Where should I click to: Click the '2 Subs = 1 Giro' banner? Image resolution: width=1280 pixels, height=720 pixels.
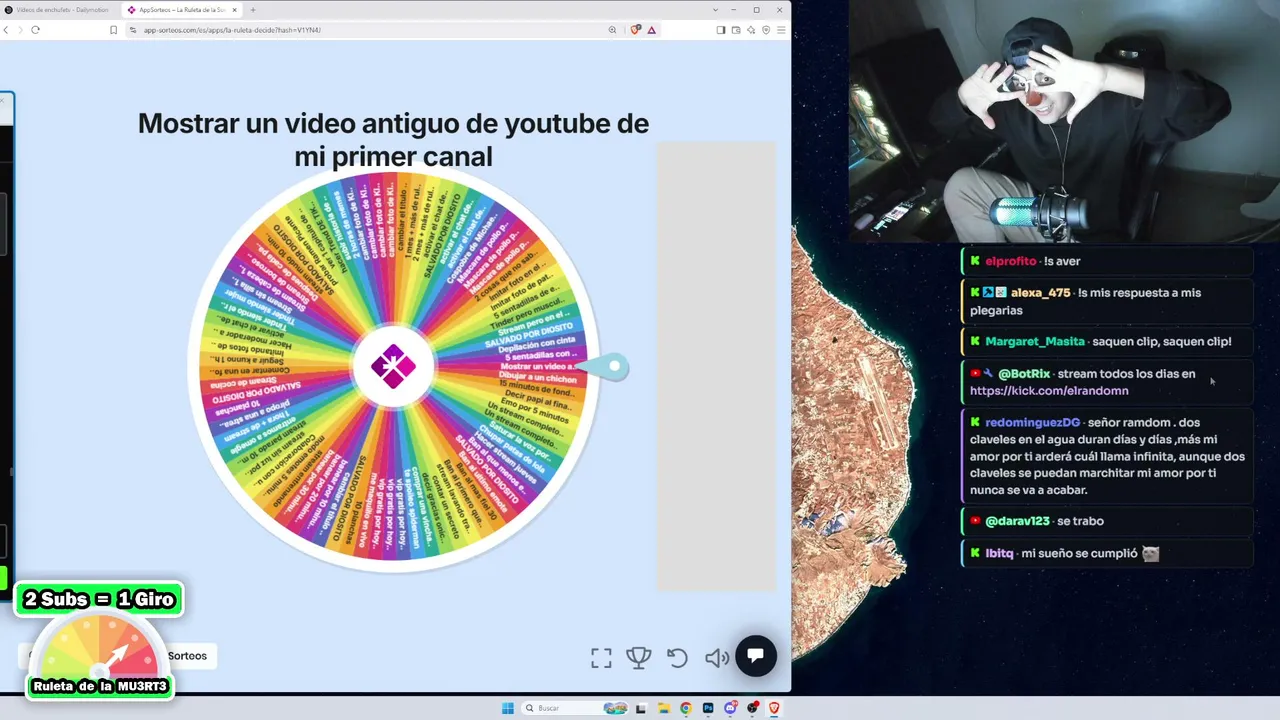coord(99,599)
